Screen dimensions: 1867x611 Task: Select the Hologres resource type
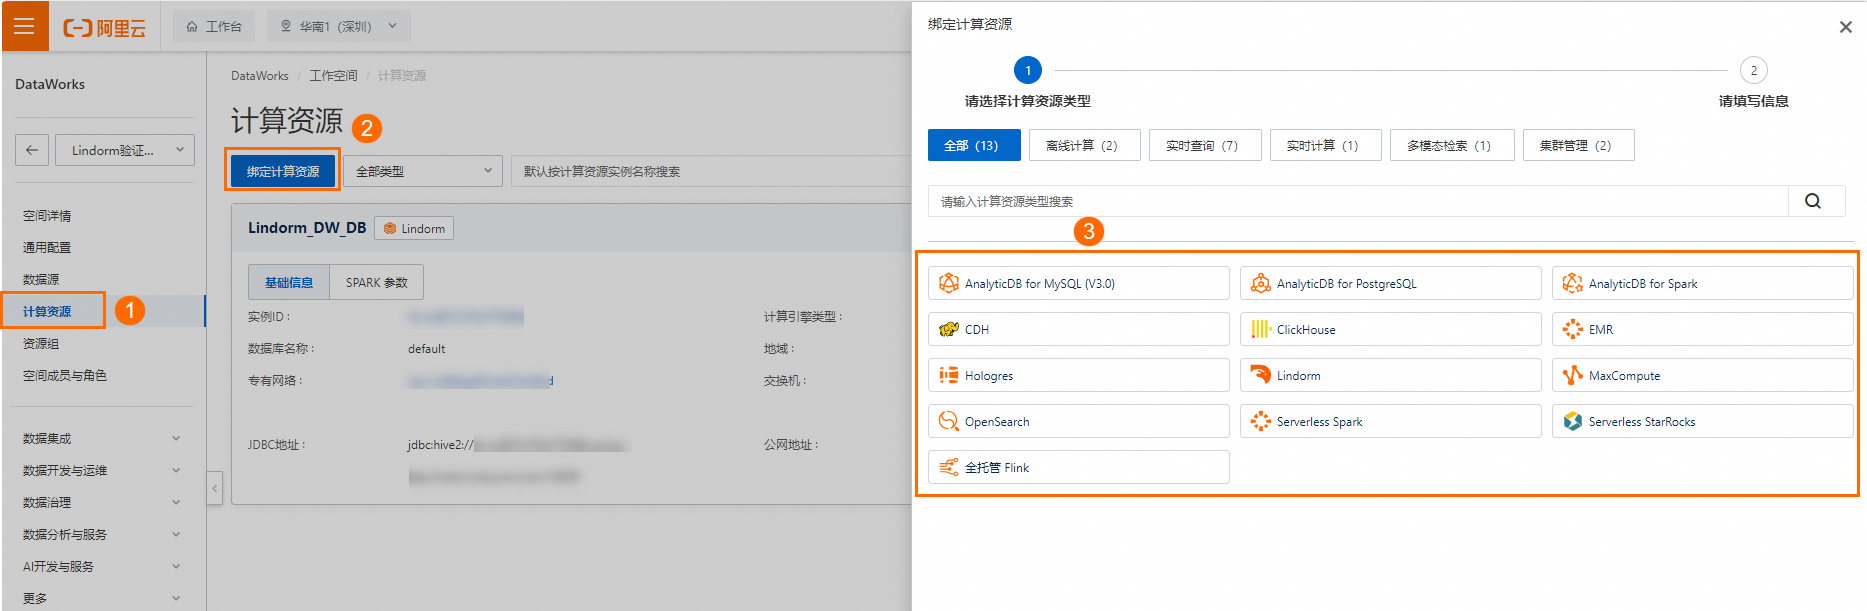click(1078, 375)
